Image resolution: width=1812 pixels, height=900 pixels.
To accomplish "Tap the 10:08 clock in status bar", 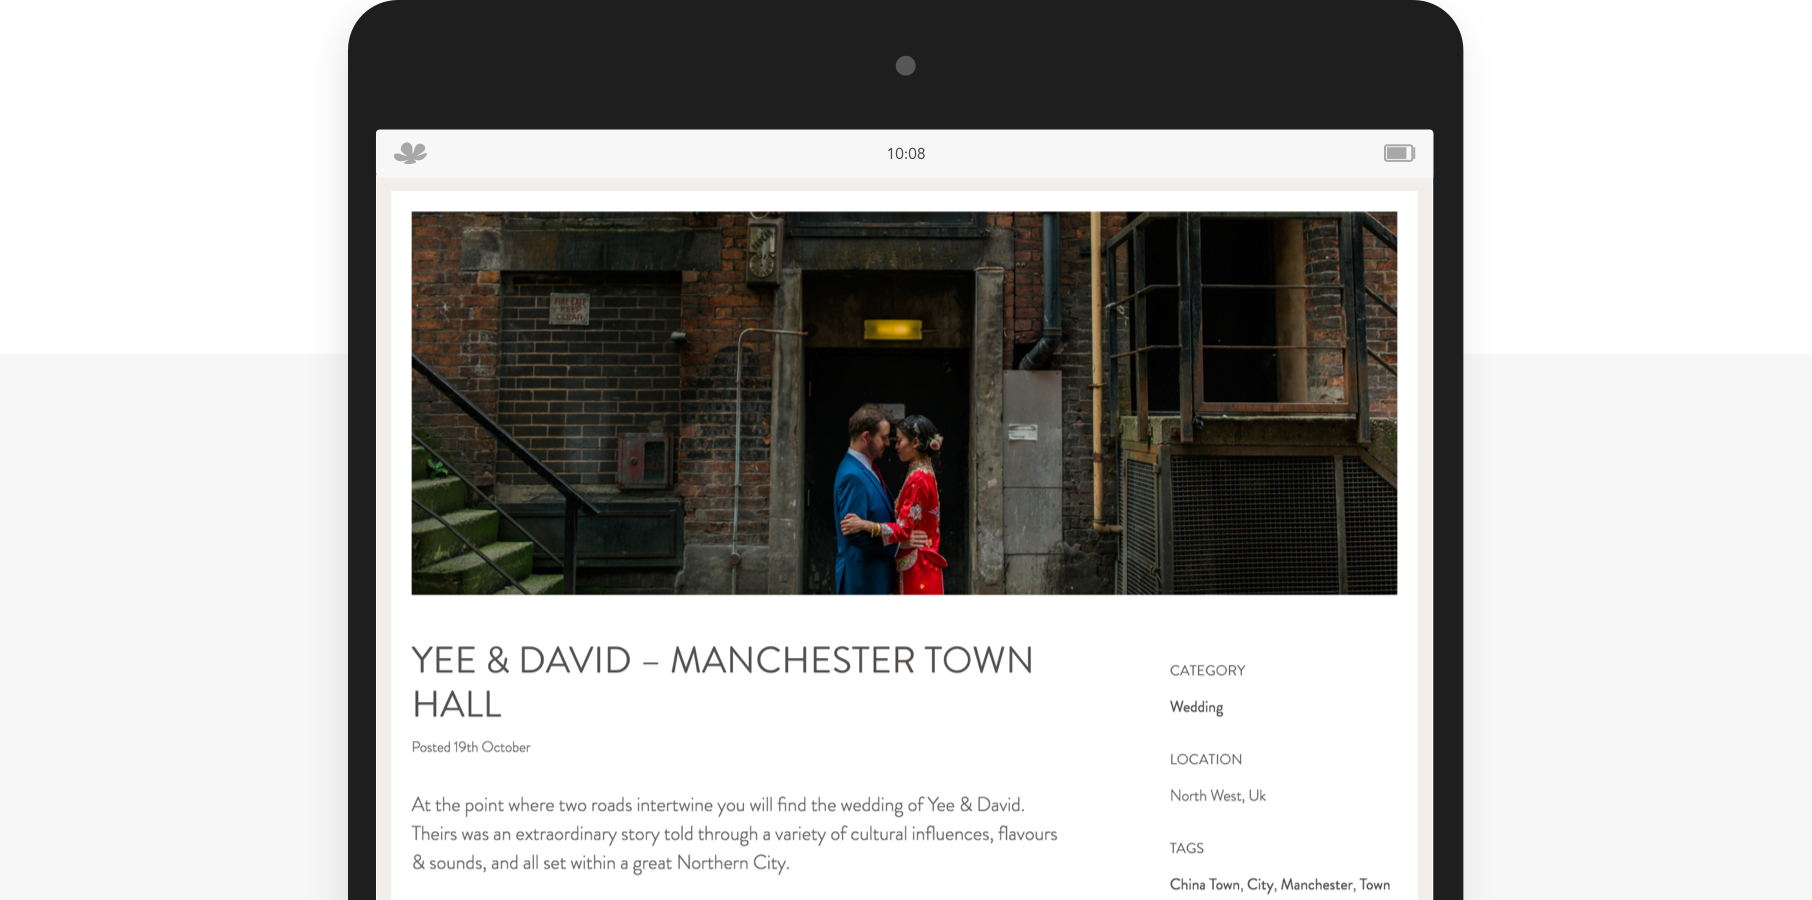I will 906,153.
